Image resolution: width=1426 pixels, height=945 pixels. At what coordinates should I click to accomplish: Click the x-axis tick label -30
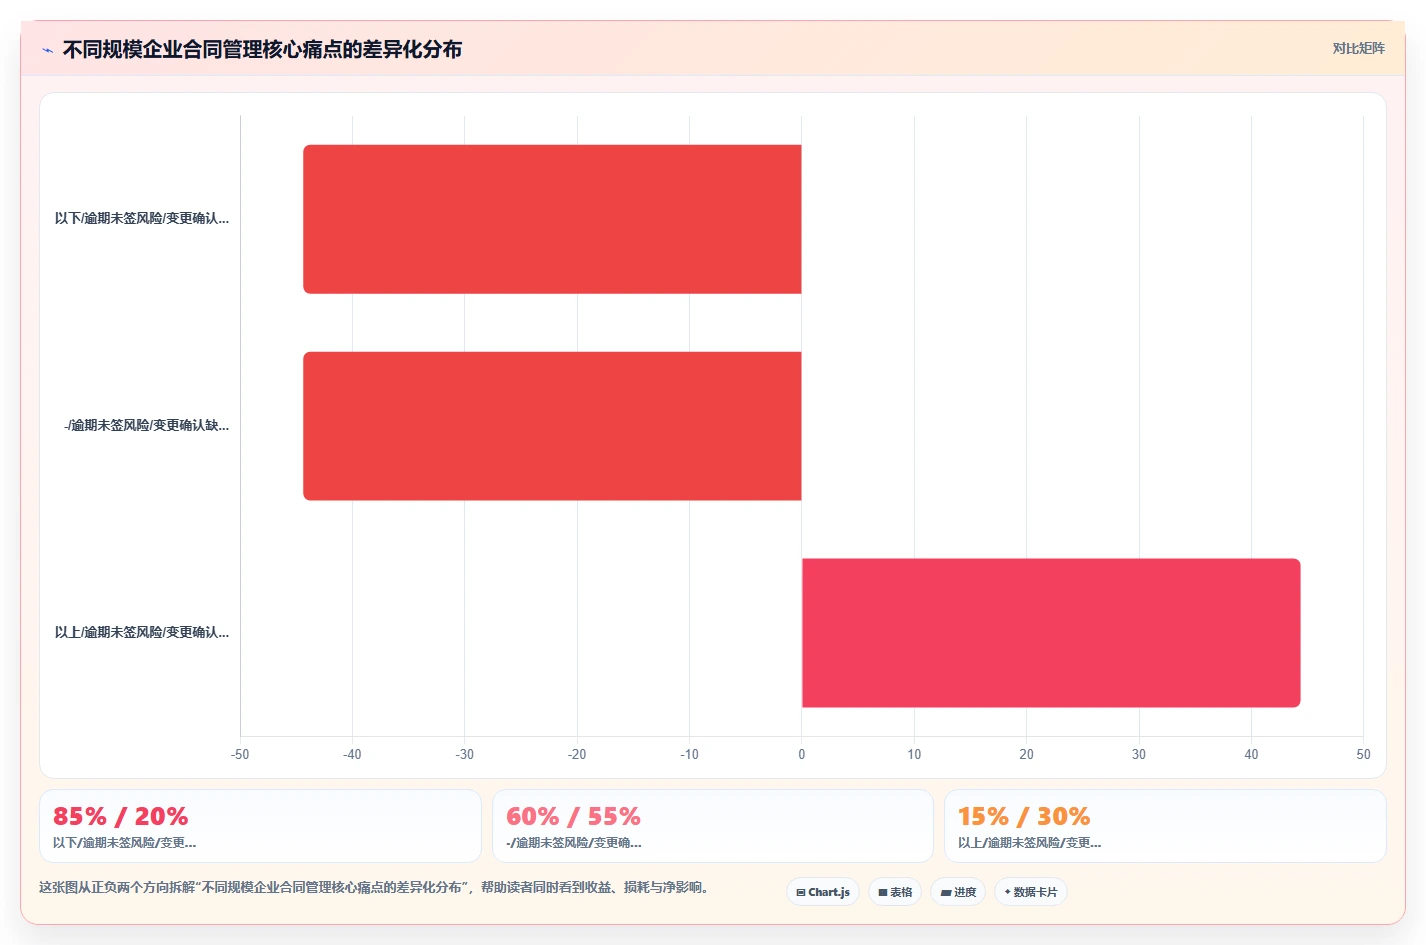[x=465, y=754]
